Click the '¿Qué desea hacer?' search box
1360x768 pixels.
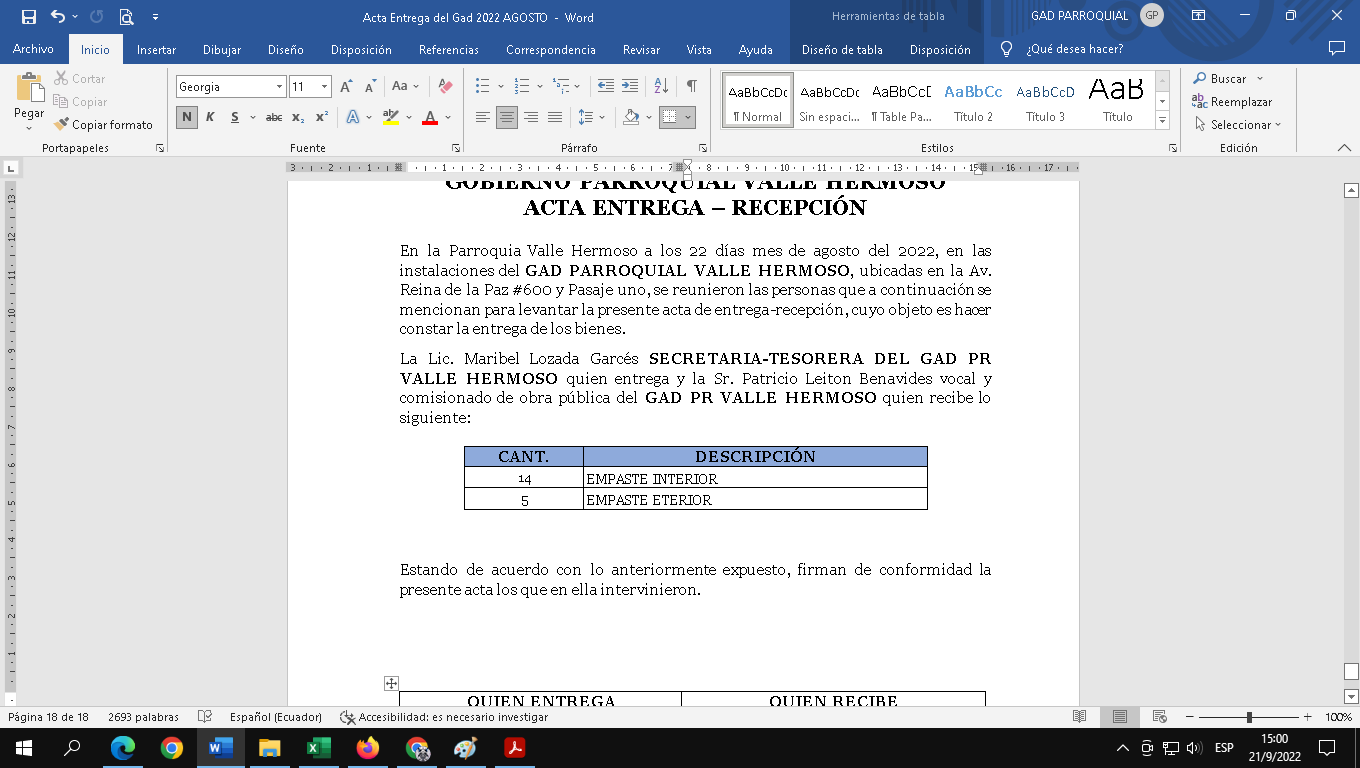pyautogui.click(x=1074, y=50)
